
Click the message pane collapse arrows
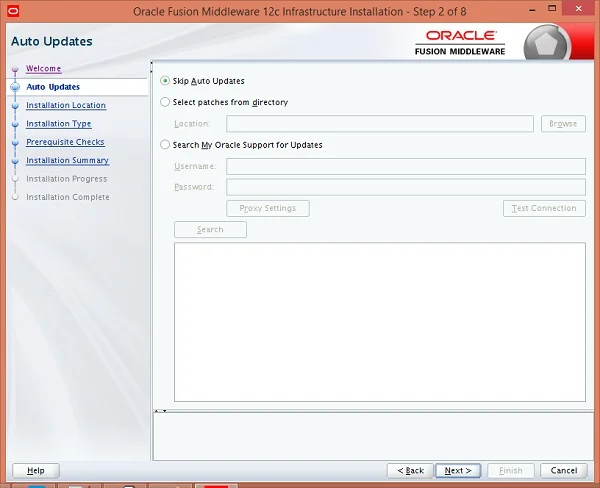coord(160,411)
